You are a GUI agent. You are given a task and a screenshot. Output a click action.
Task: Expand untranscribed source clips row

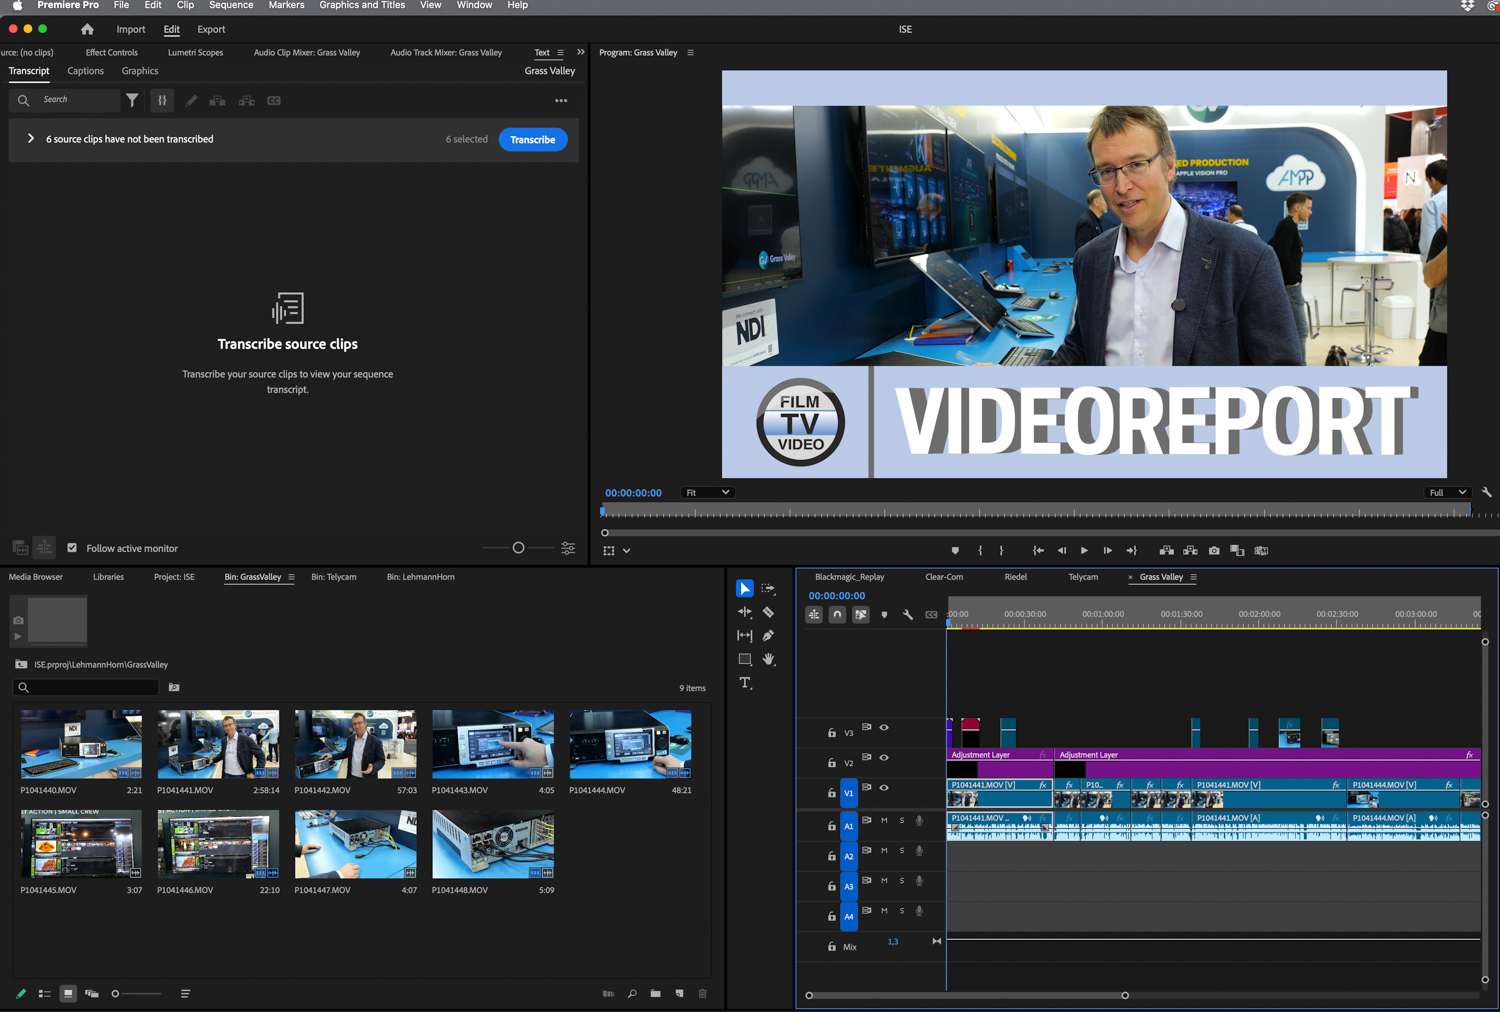(x=31, y=139)
